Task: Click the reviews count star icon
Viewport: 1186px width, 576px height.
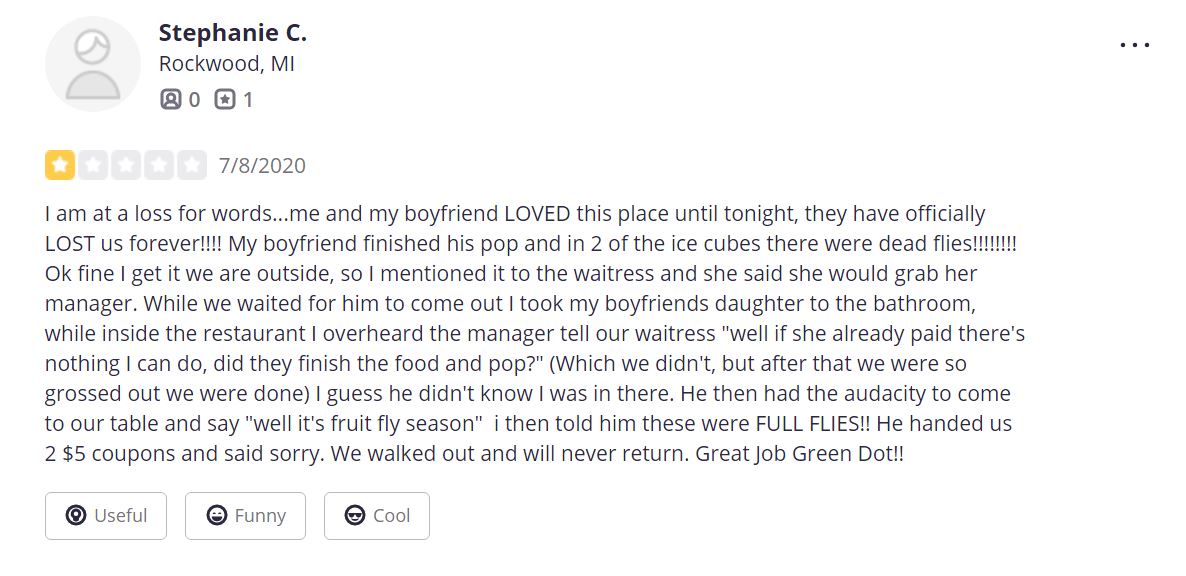Action: tap(225, 99)
